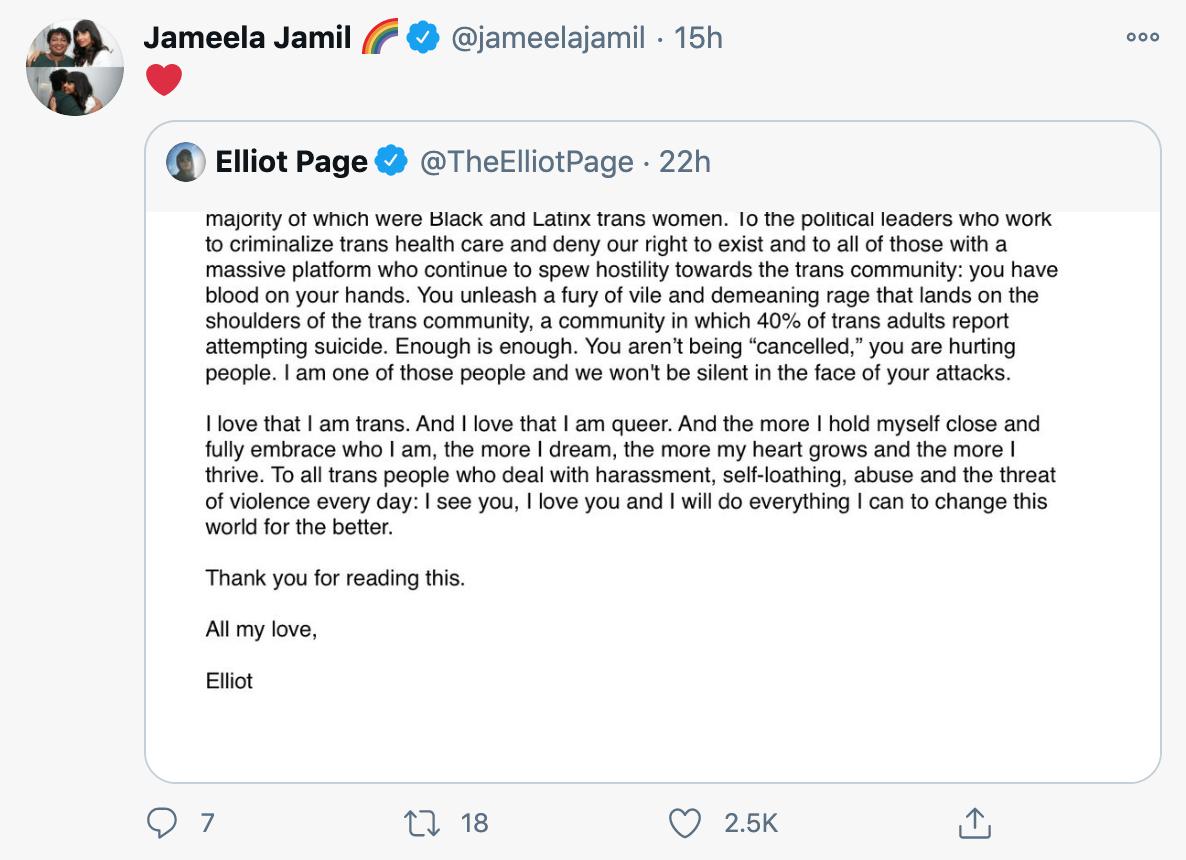Like the tweet using the heart icon
The image size is (1186, 860).
685,823
